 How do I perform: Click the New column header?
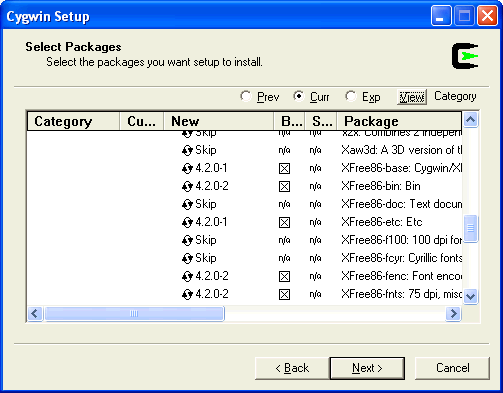[218, 121]
